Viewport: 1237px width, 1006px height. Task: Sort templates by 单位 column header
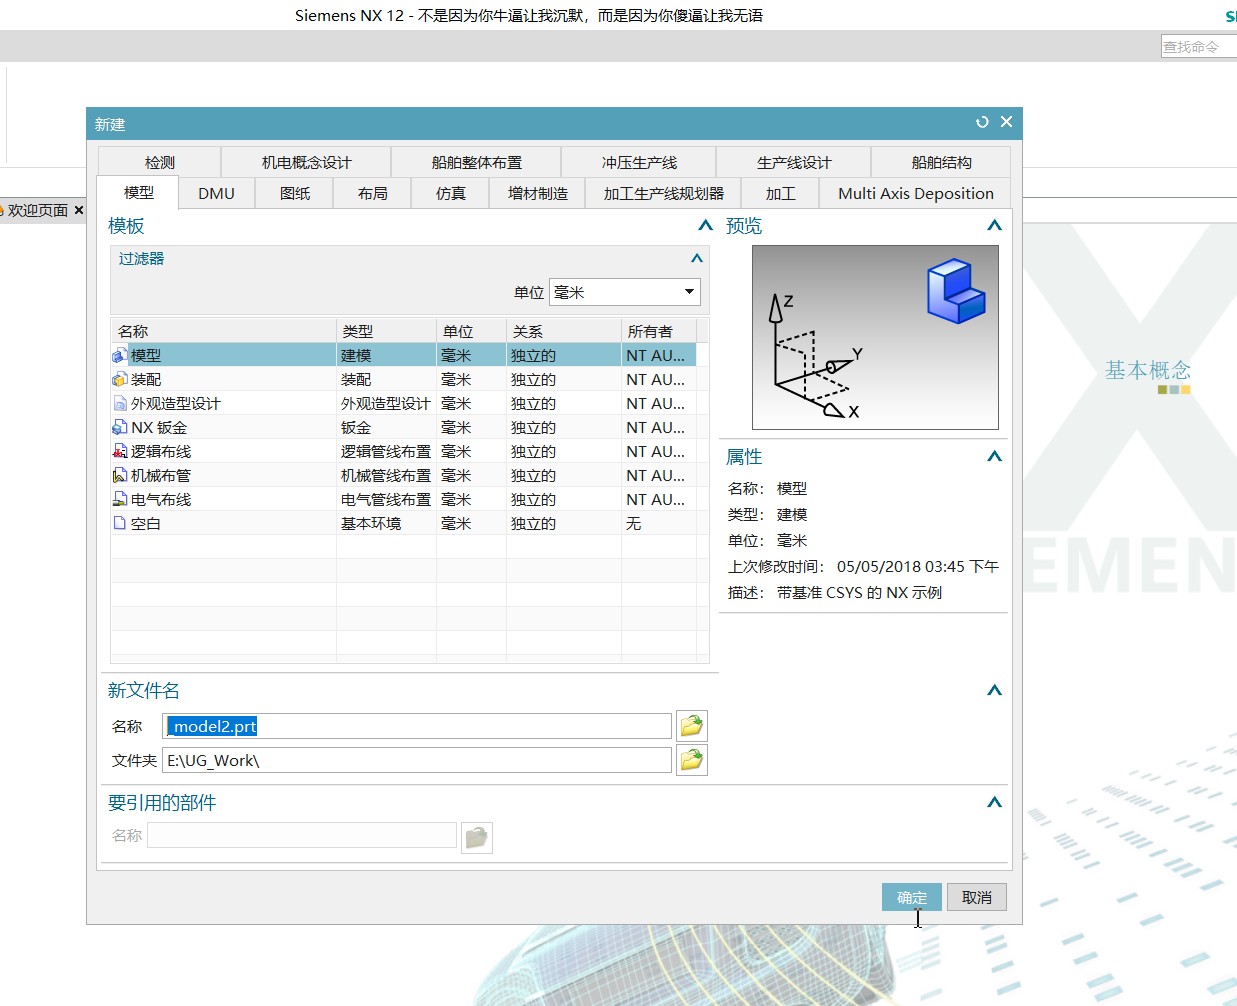[471, 331]
